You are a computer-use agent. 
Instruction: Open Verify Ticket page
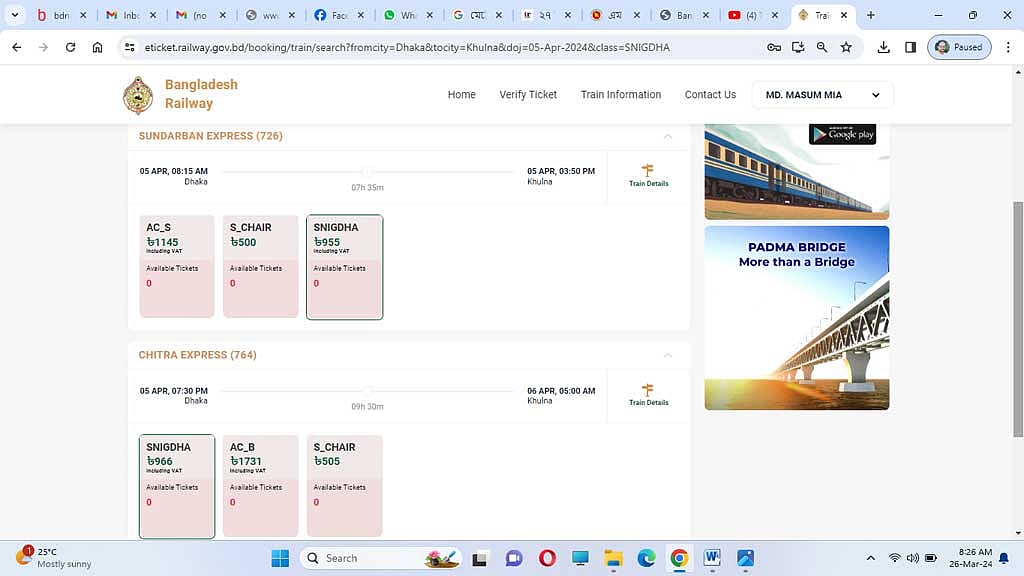(x=528, y=95)
